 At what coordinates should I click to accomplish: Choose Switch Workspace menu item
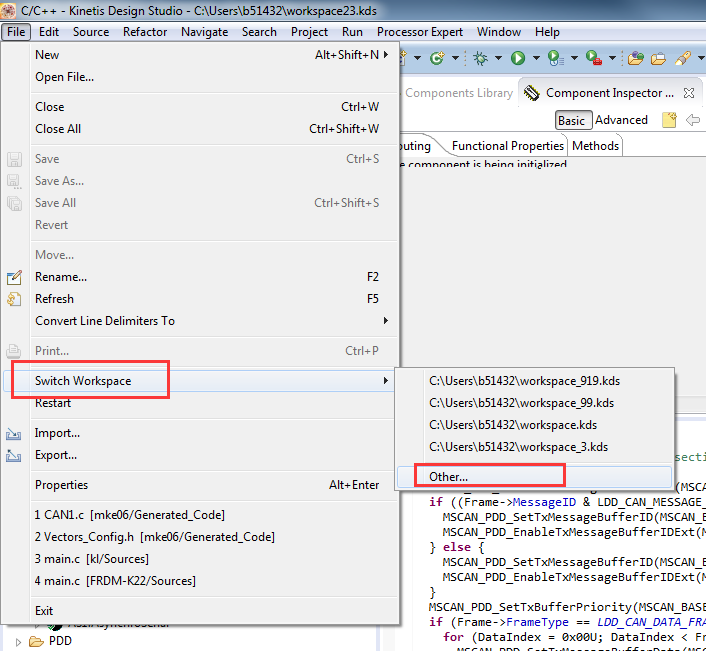[198, 381]
